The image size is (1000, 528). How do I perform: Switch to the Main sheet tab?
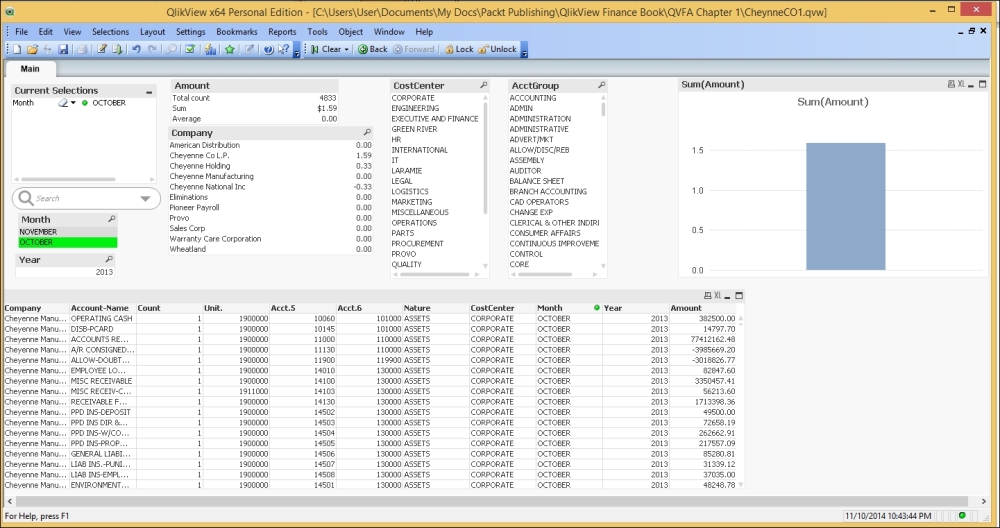[x=30, y=68]
